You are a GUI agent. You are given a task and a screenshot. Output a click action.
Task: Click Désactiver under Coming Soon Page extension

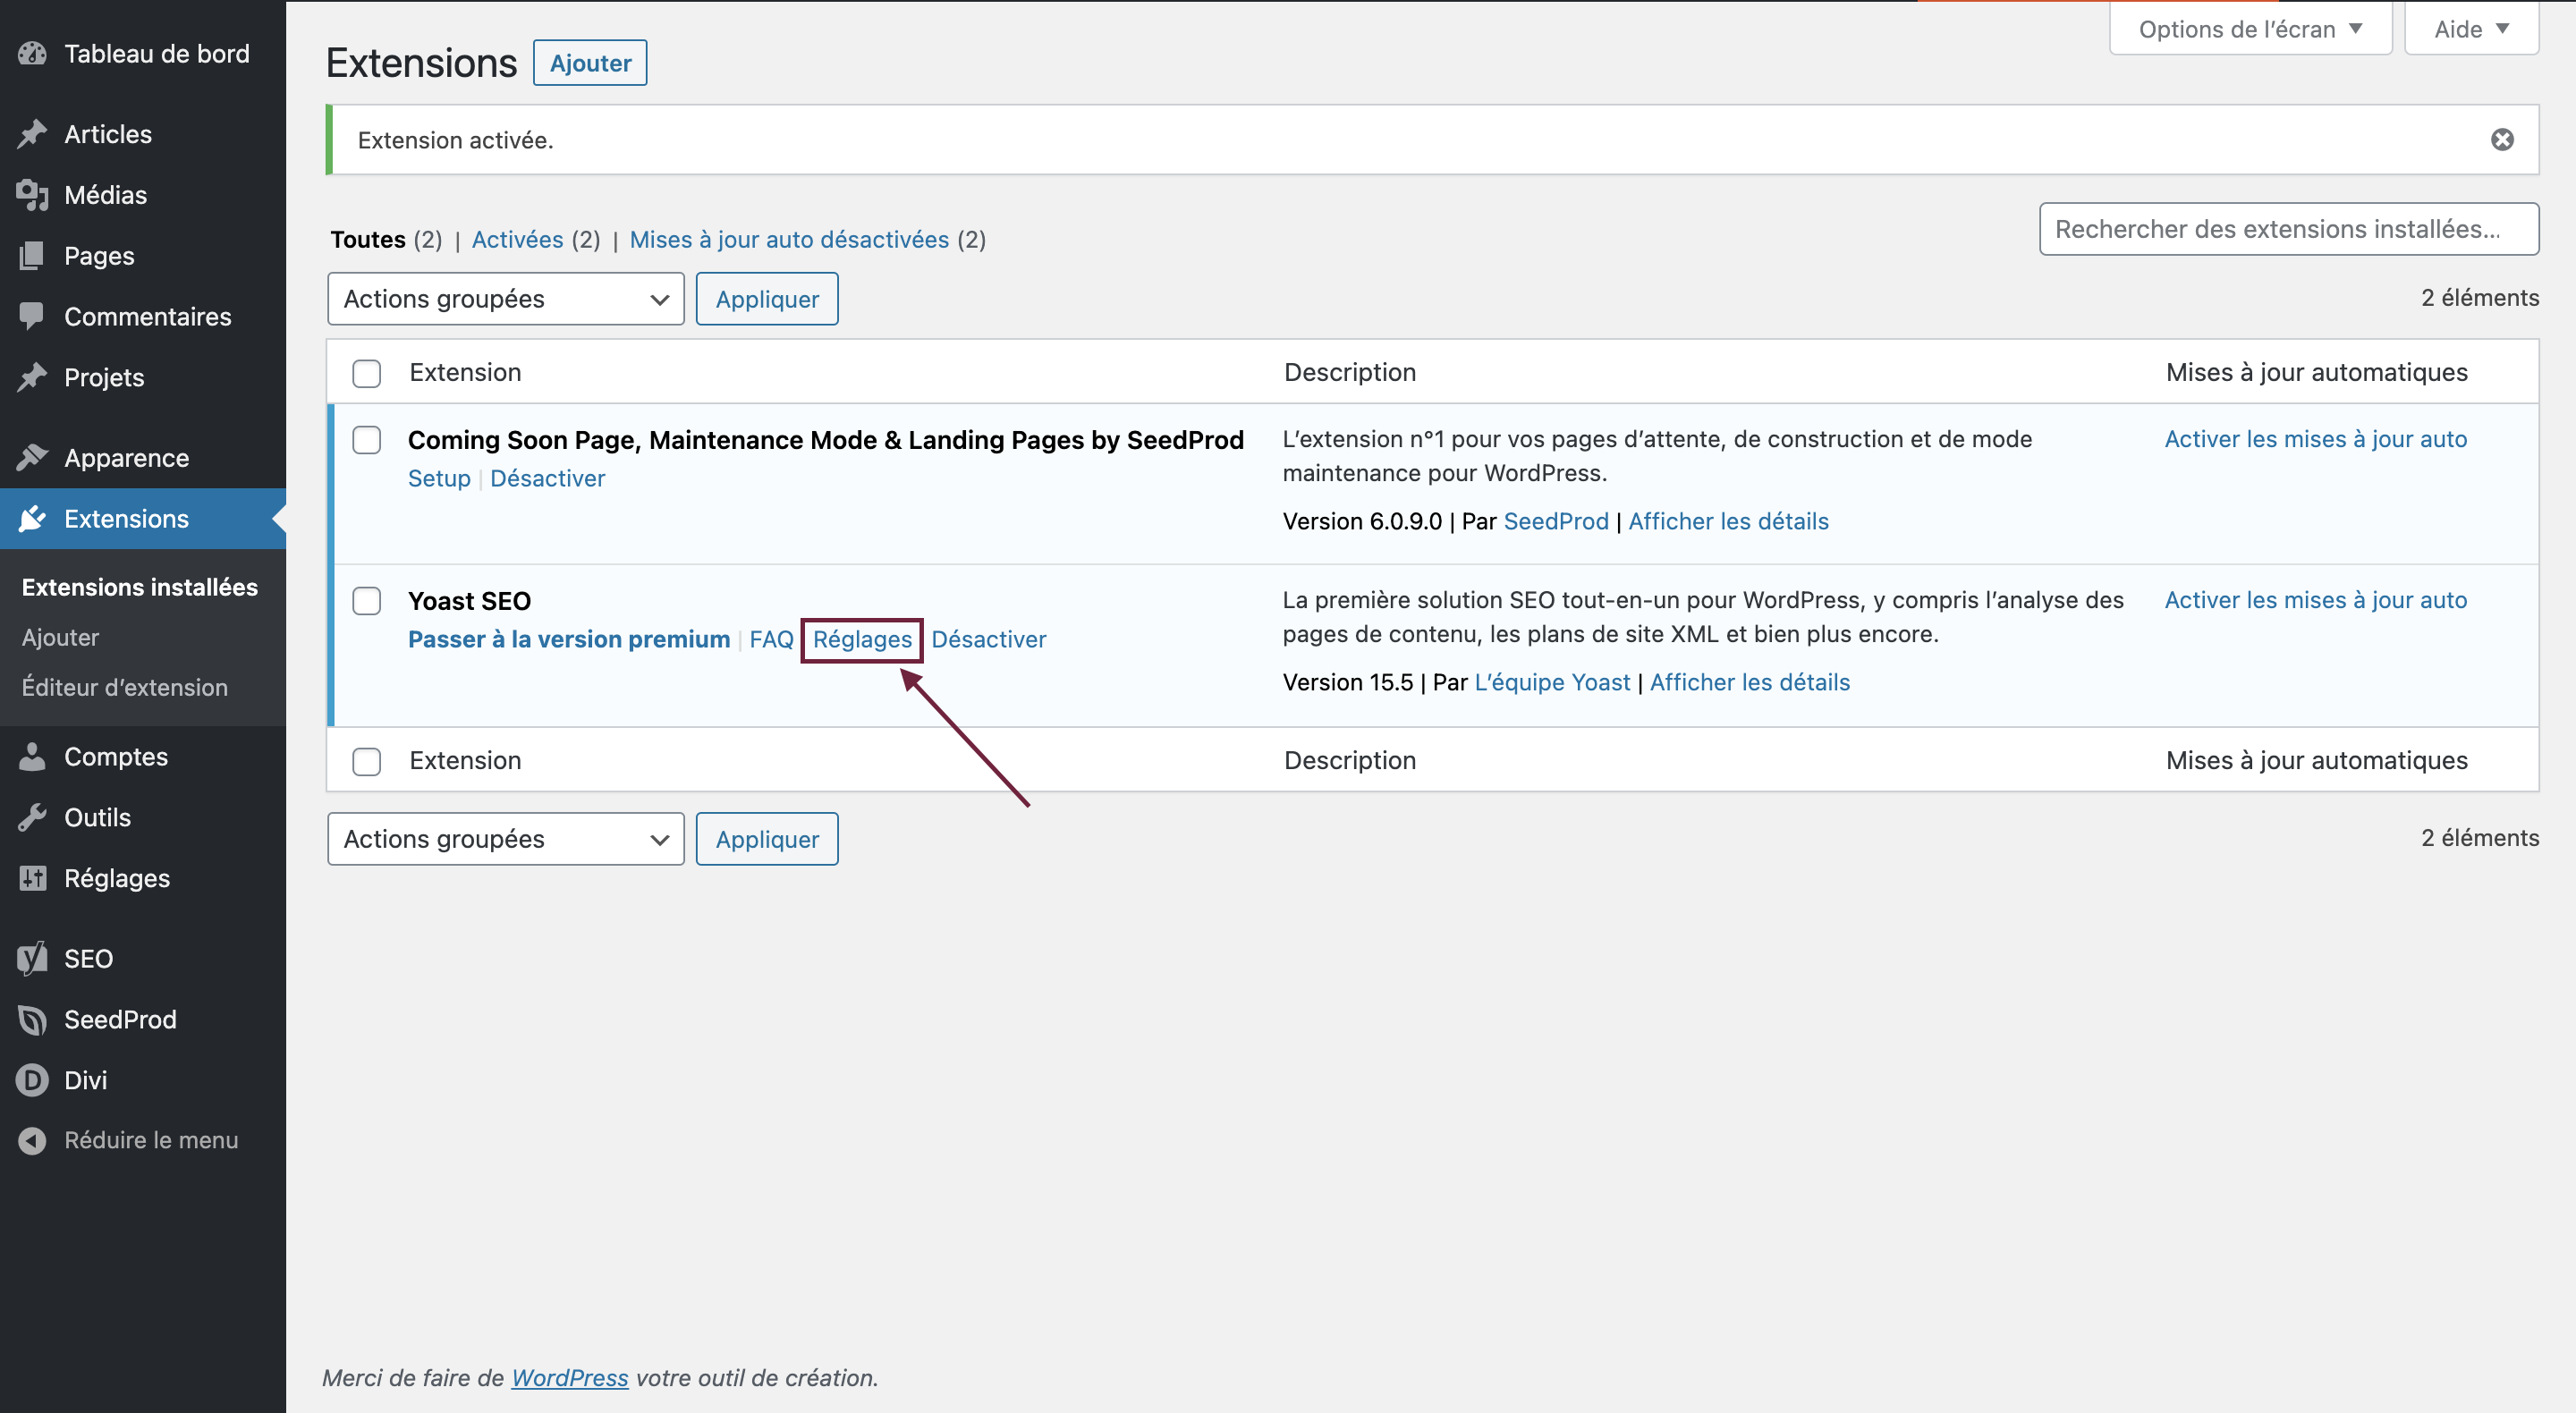[547, 478]
